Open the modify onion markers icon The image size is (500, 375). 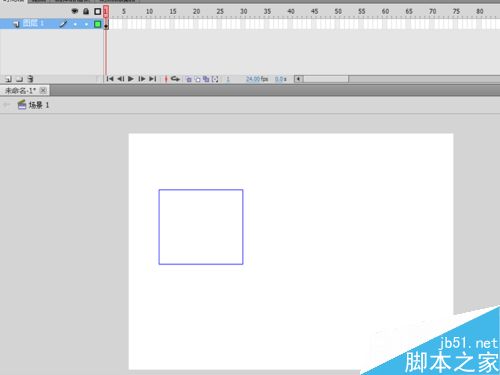[215, 79]
